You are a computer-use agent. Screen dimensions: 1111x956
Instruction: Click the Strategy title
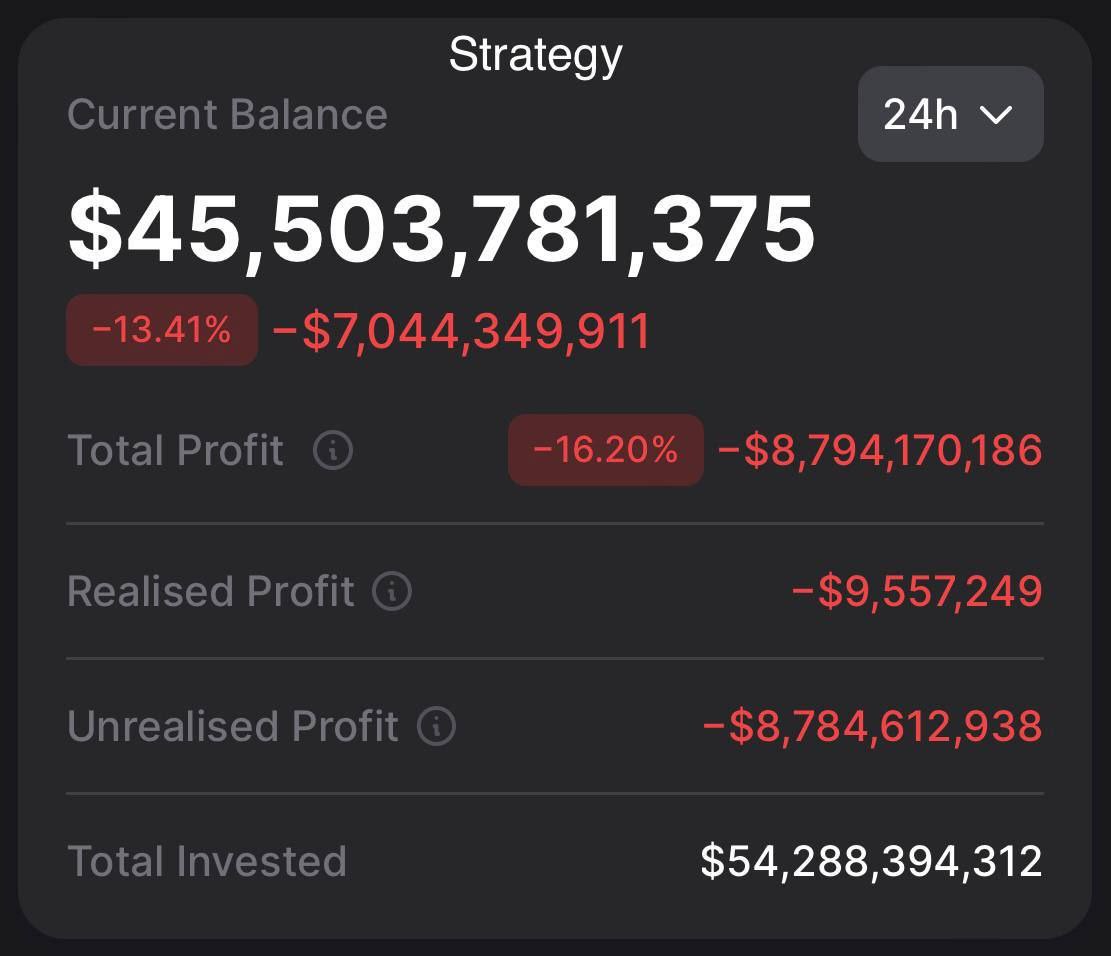535,55
